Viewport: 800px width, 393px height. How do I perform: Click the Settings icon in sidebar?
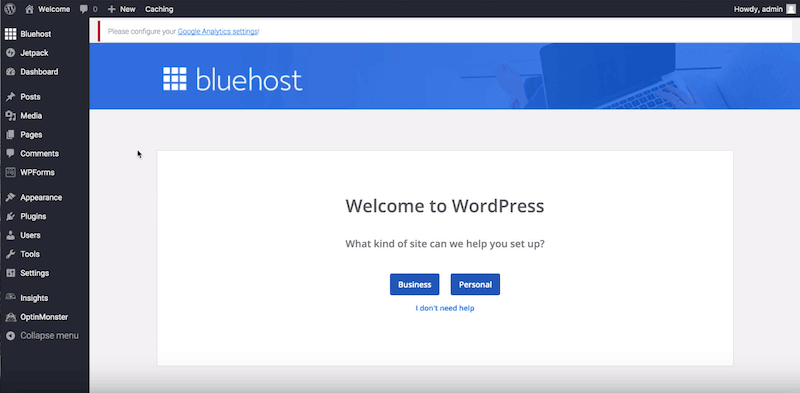(10, 273)
